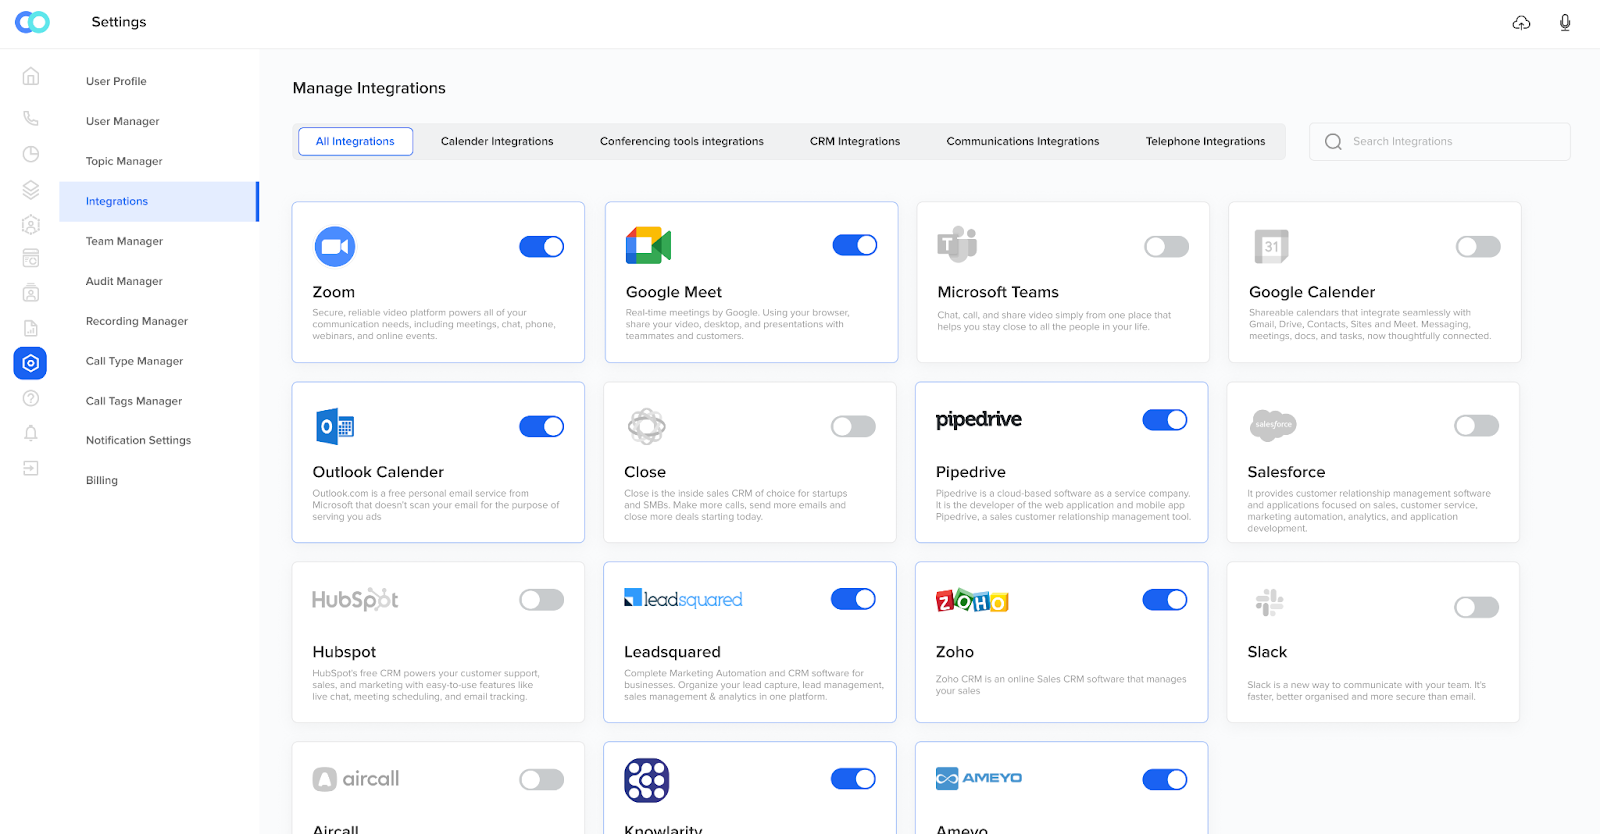Image resolution: width=1600 pixels, height=834 pixels.
Task: Enable the Aircall toggle
Action: pyautogui.click(x=542, y=779)
